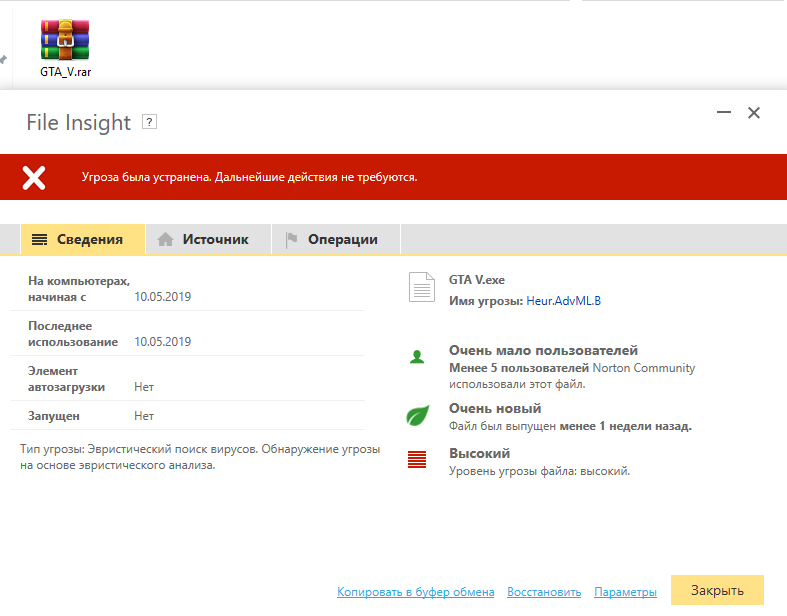Click the 'Элемент автозагрузки' row label
This screenshot has width=787, height=616.
66,379
